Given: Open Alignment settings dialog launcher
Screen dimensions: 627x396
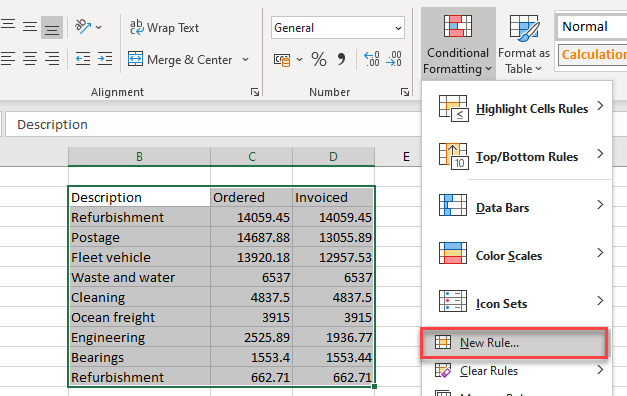Looking at the screenshot, I should coord(255,92).
